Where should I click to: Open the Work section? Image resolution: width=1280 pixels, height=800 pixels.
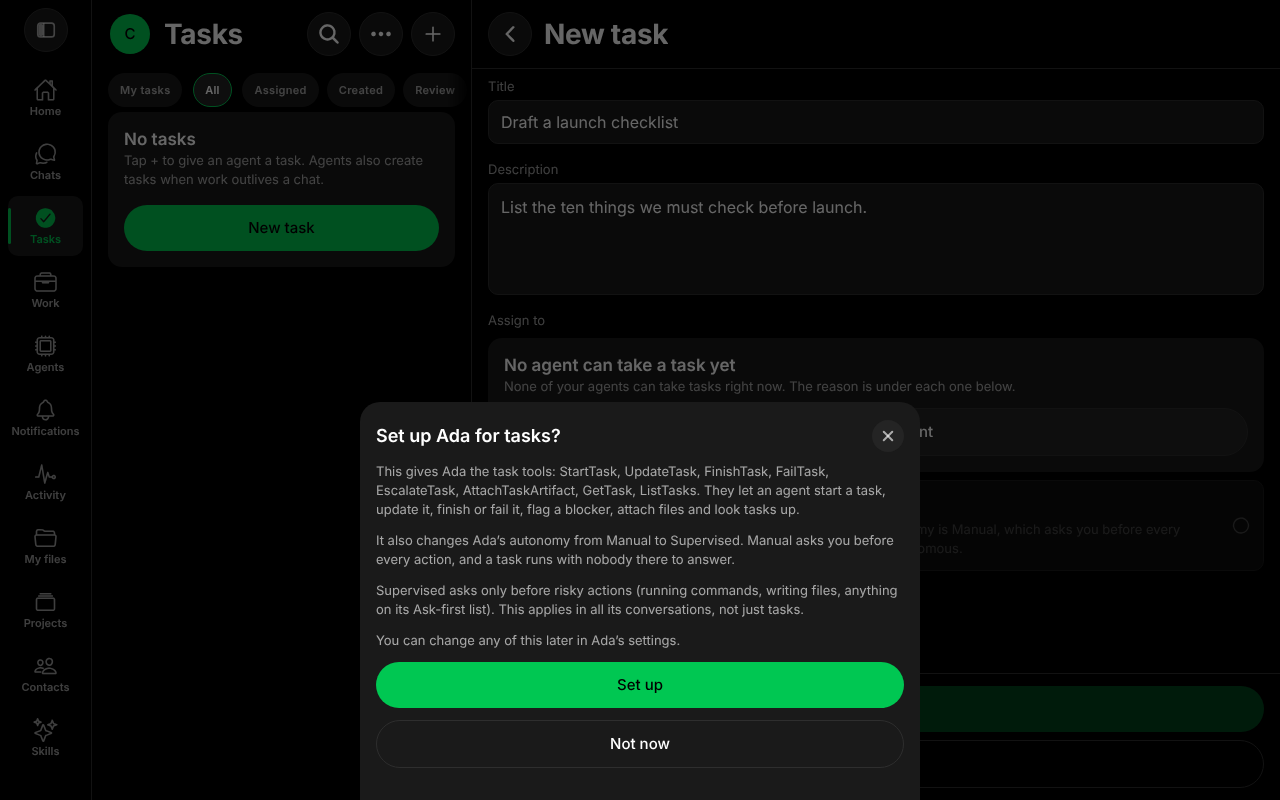pos(45,290)
